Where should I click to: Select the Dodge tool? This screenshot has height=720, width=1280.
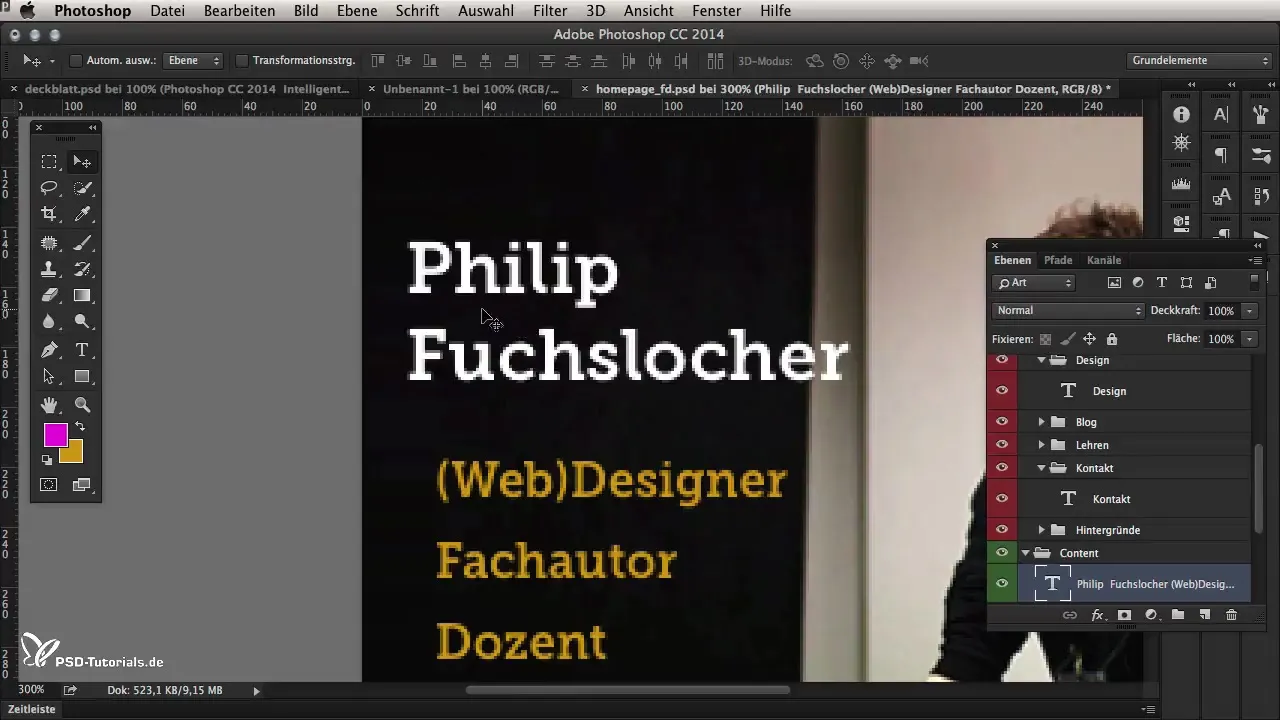[x=82, y=321]
